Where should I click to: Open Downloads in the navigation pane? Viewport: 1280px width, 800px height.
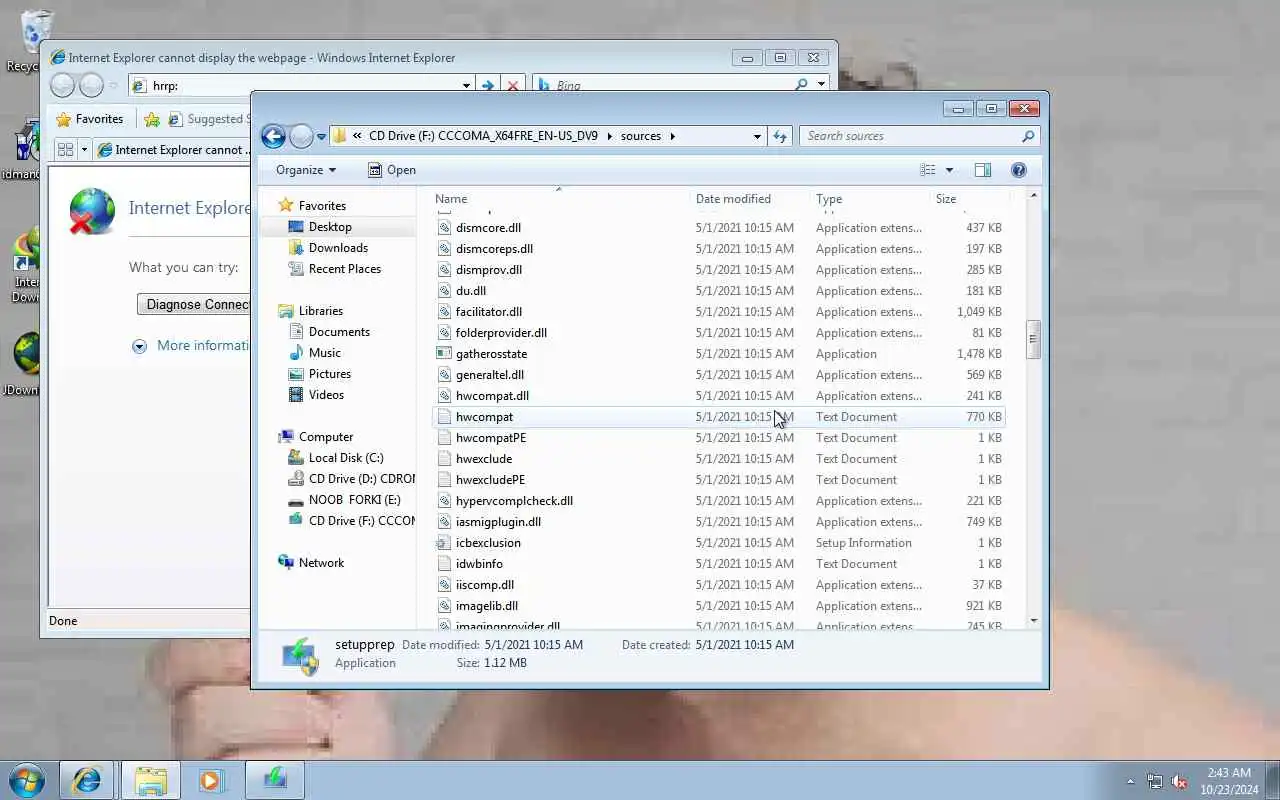pos(338,248)
